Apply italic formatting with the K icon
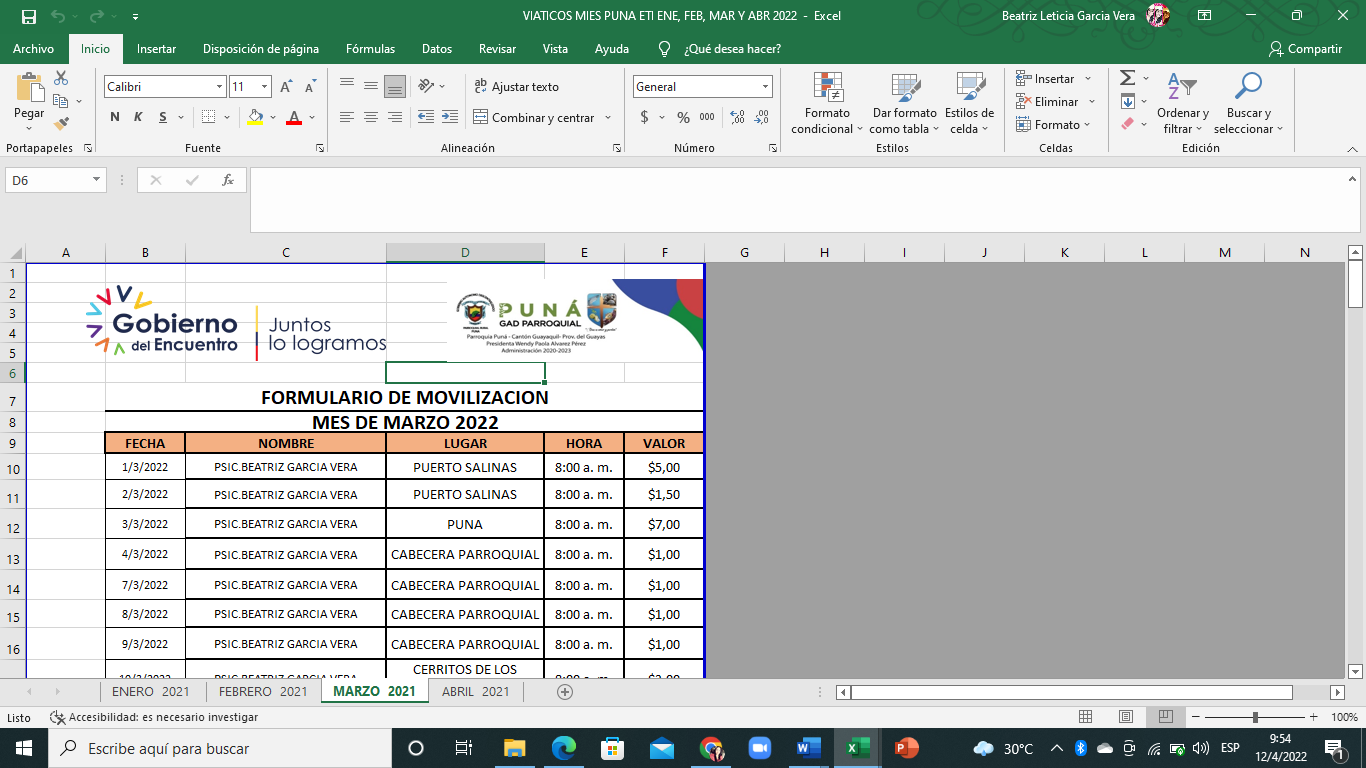This screenshot has width=1366, height=768. pyautogui.click(x=138, y=118)
